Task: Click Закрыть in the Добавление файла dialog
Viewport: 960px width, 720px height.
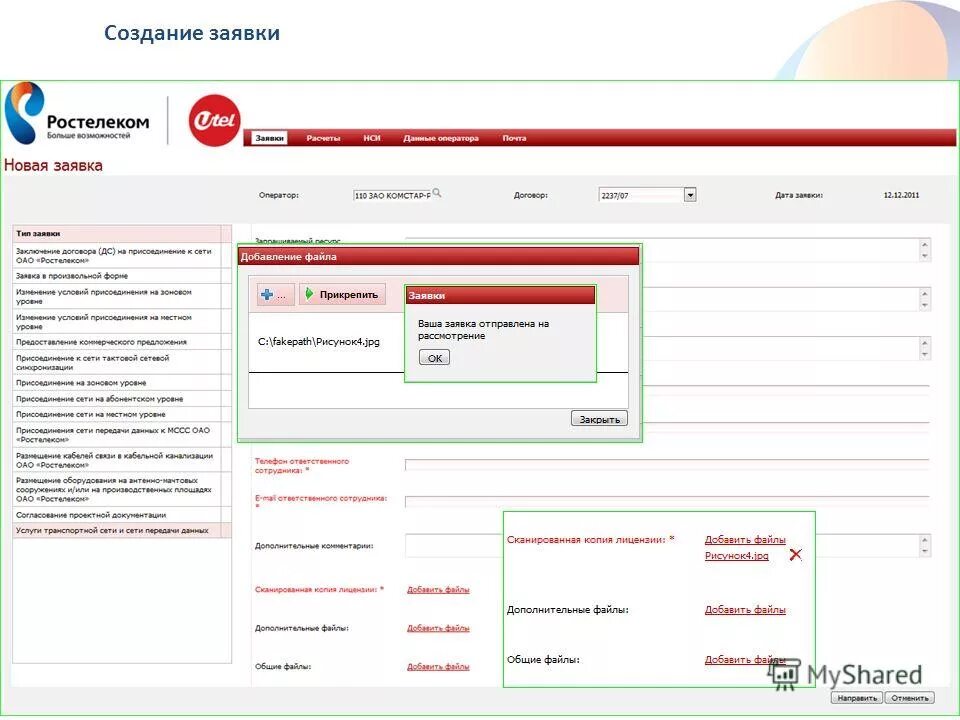Action: (x=598, y=418)
